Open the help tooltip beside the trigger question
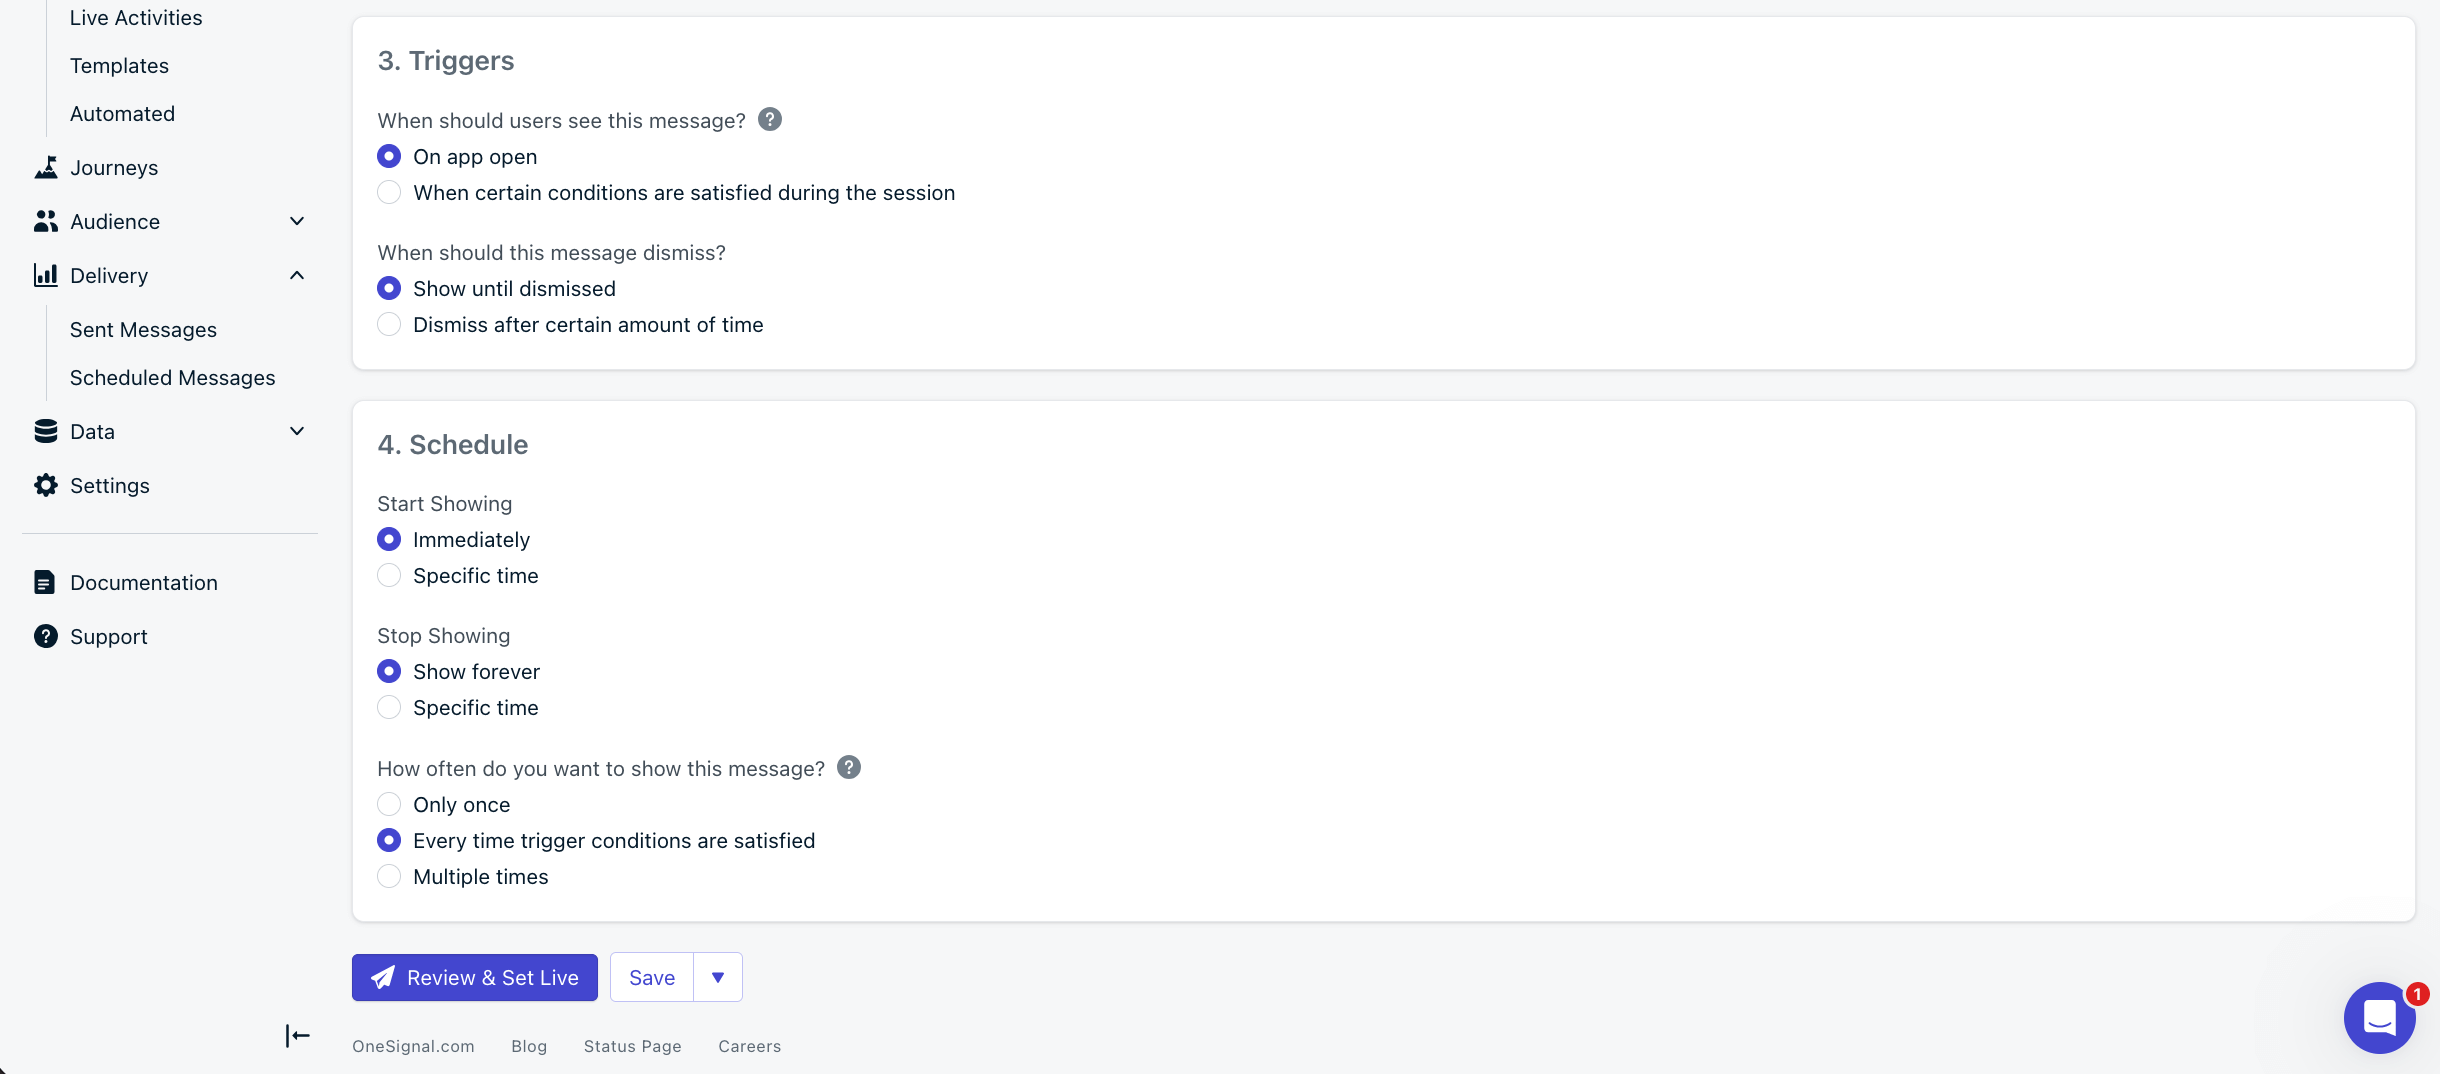The image size is (2440, 1074). (769, 119)
